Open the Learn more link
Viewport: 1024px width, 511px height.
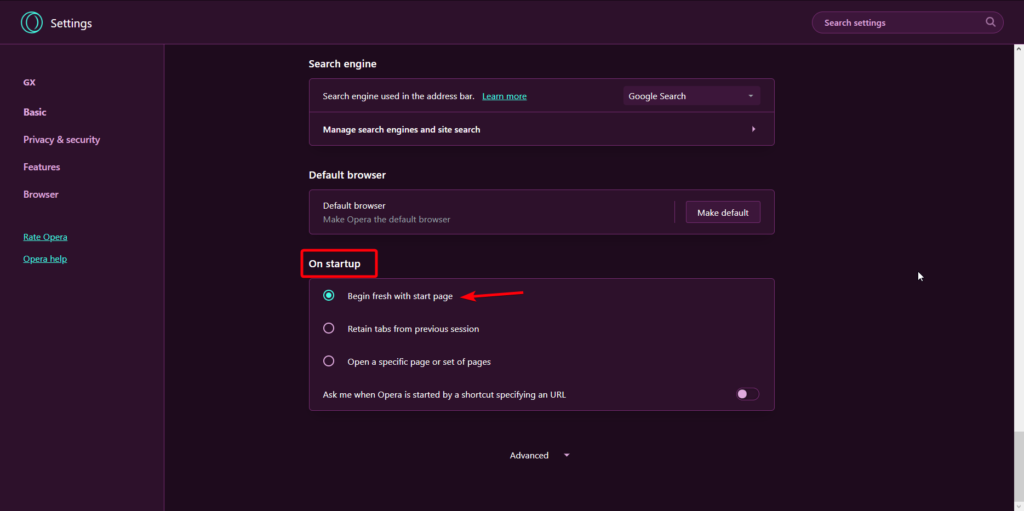point(504,96)
